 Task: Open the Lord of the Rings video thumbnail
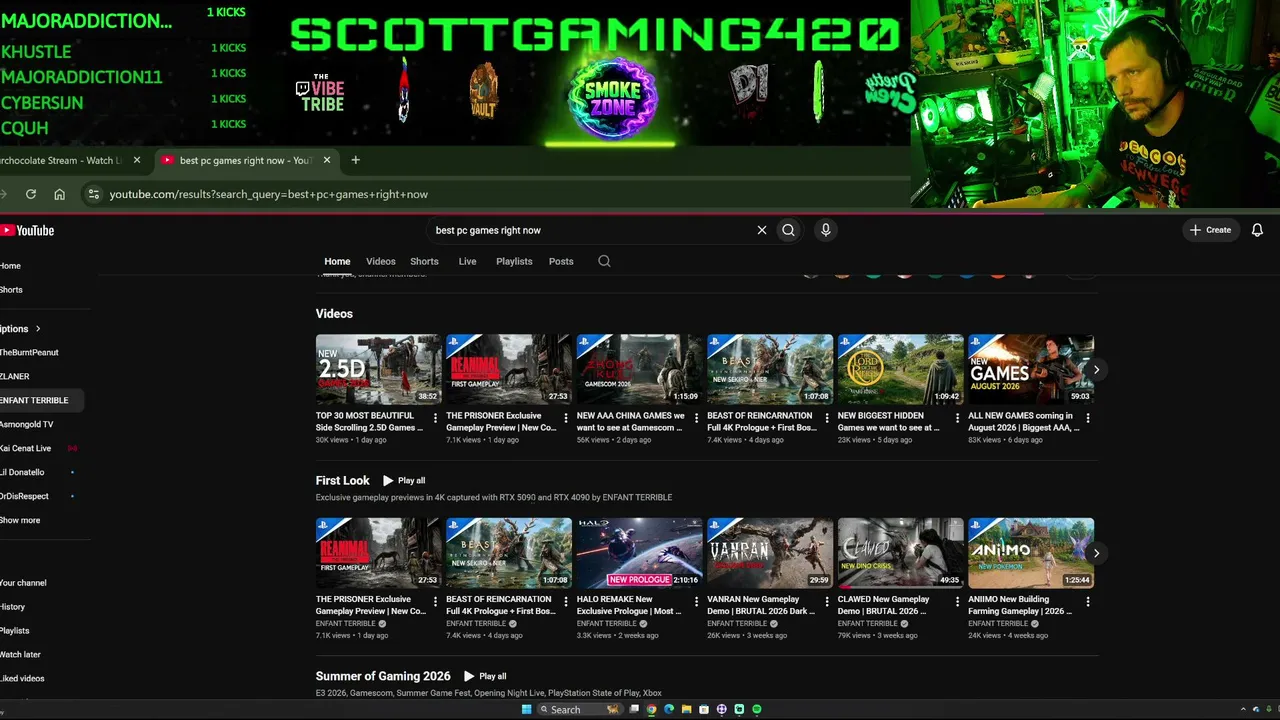tap(900, 369)
